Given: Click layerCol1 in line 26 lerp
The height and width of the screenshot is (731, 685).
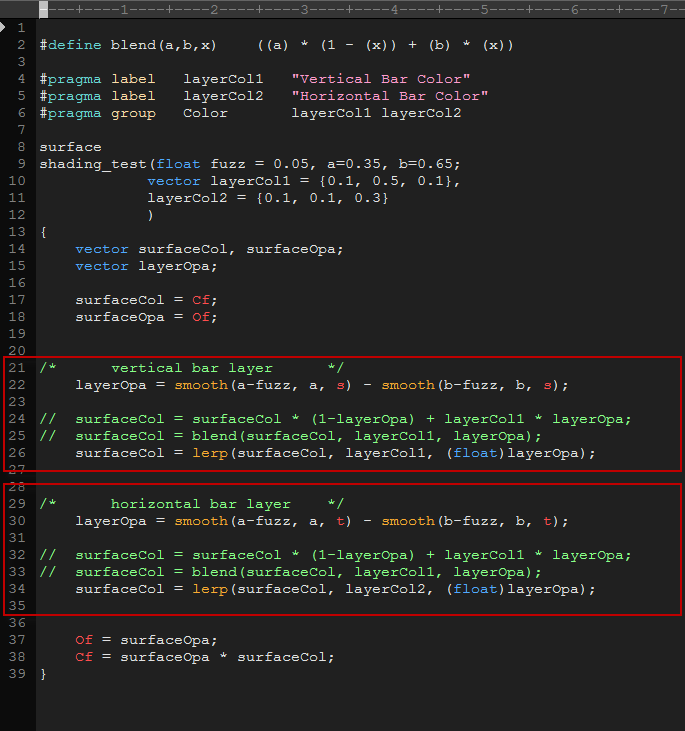Looking at the screenshot, I should click(385, 453).
